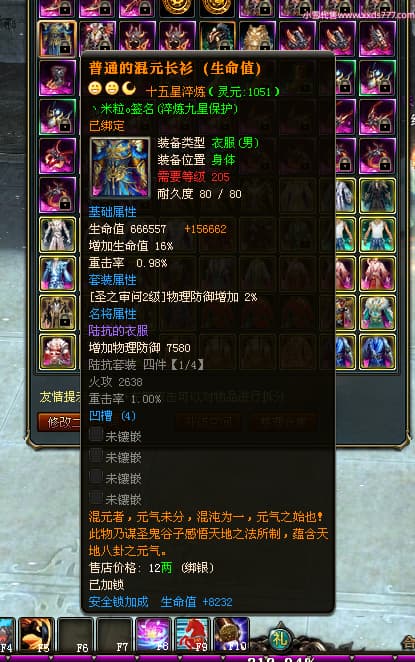Activate the purple vortex skill on F8
Image resolution: width=415 pixels, height=662 pixels.
pyautogui.click(x=153, y=635)
